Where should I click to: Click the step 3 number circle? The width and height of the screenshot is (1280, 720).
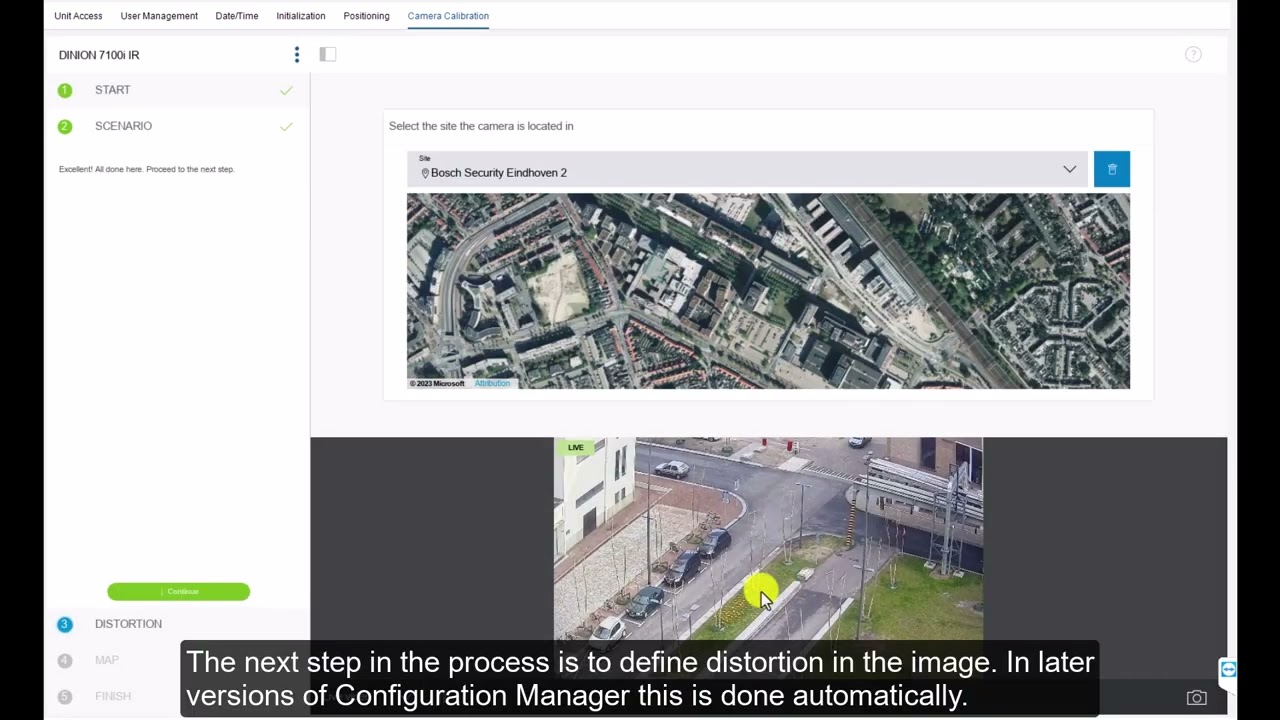65,624
